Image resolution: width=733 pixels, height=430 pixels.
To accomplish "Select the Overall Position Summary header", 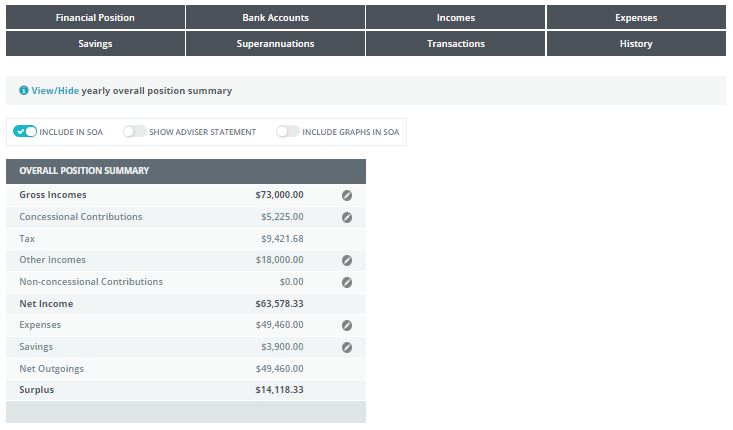I will click(186, 171).
